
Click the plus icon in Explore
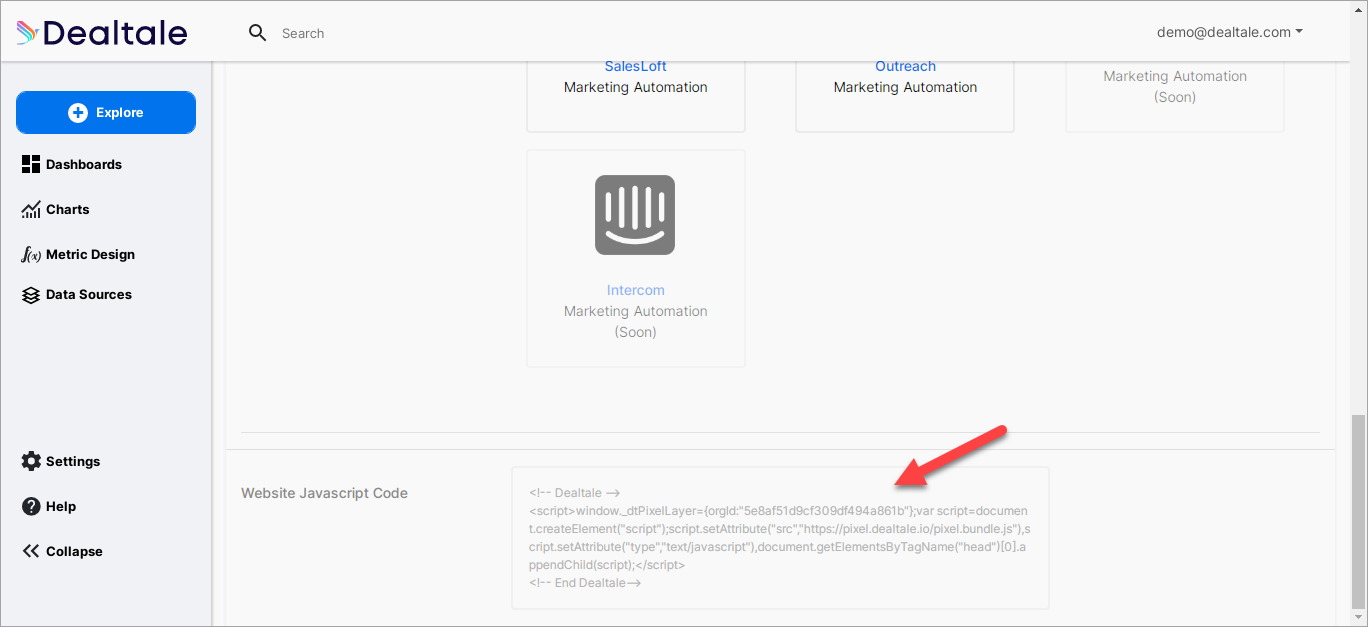tap(78, 113)
